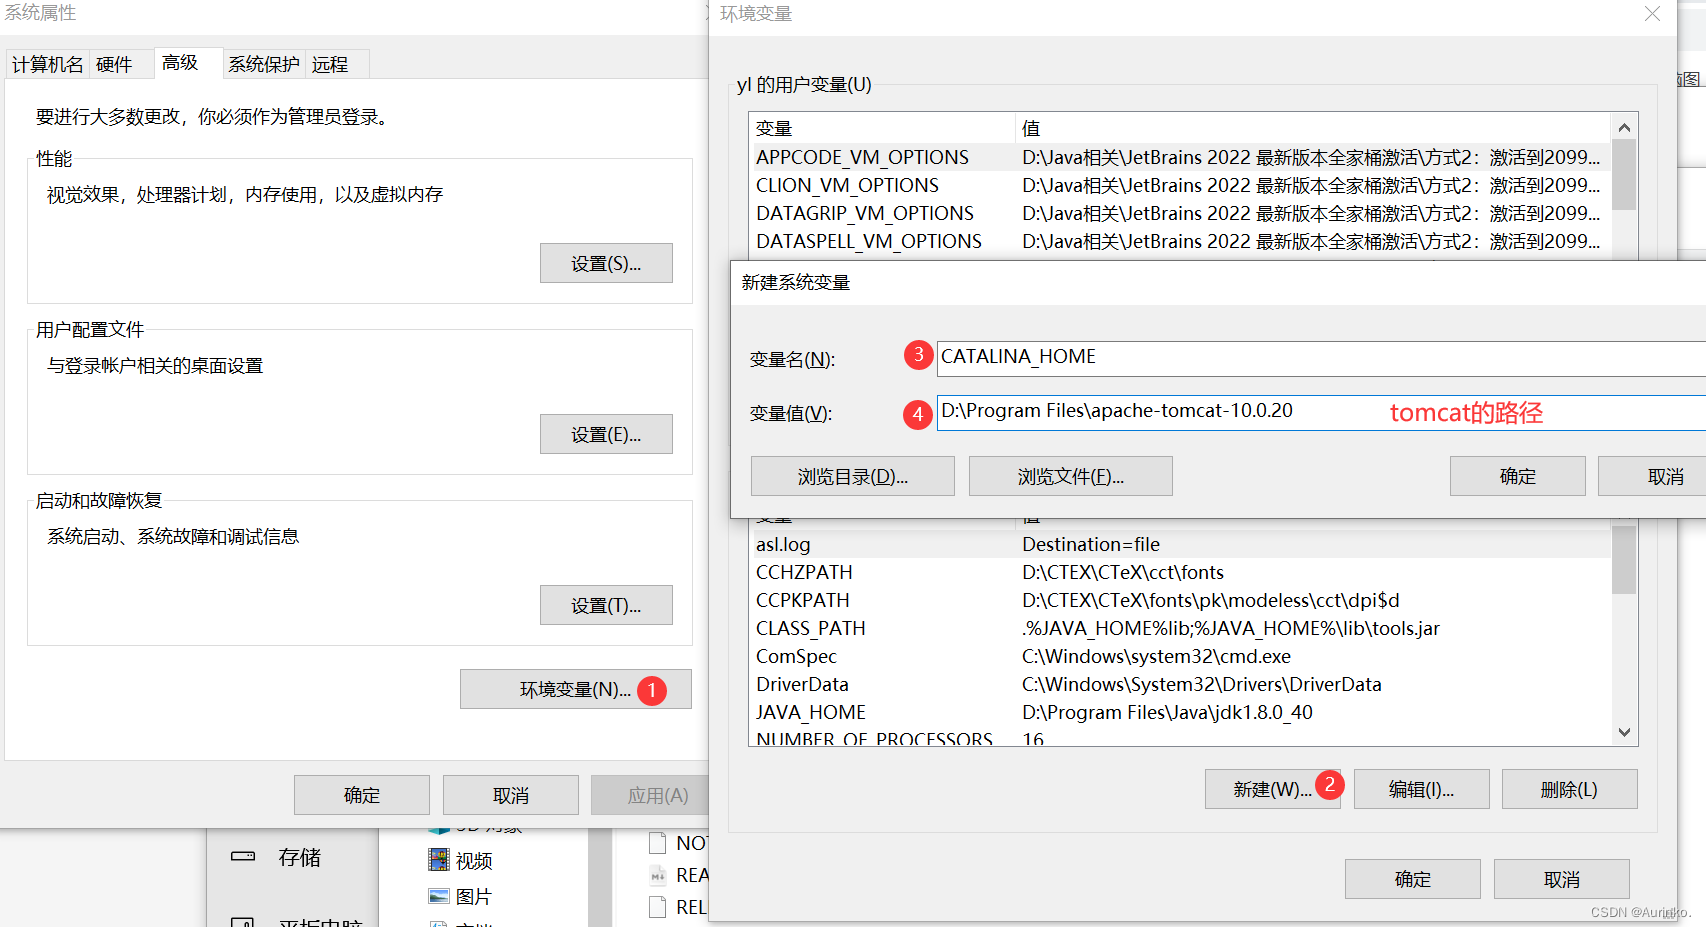
Task: Open startup and recovery 设置(T)... button
Action: [606, 605]
